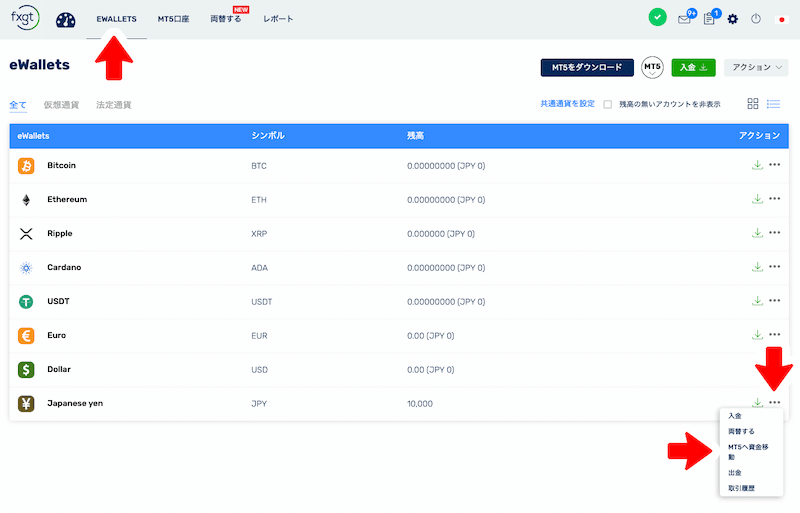Open Bitcoin row more-actions menu
Screen dimensions: 800x513
(774, 165)
